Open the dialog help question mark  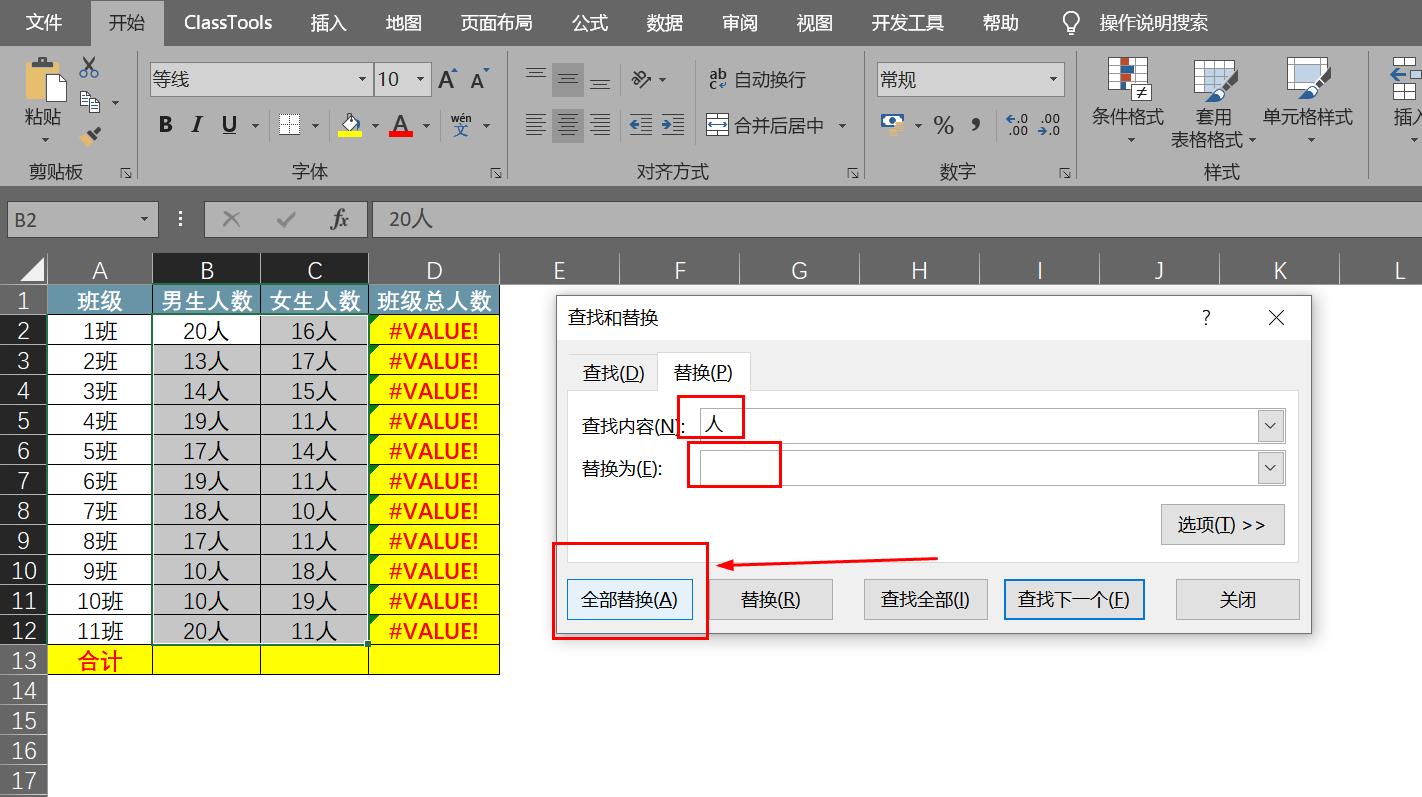tap(1206, 318)
